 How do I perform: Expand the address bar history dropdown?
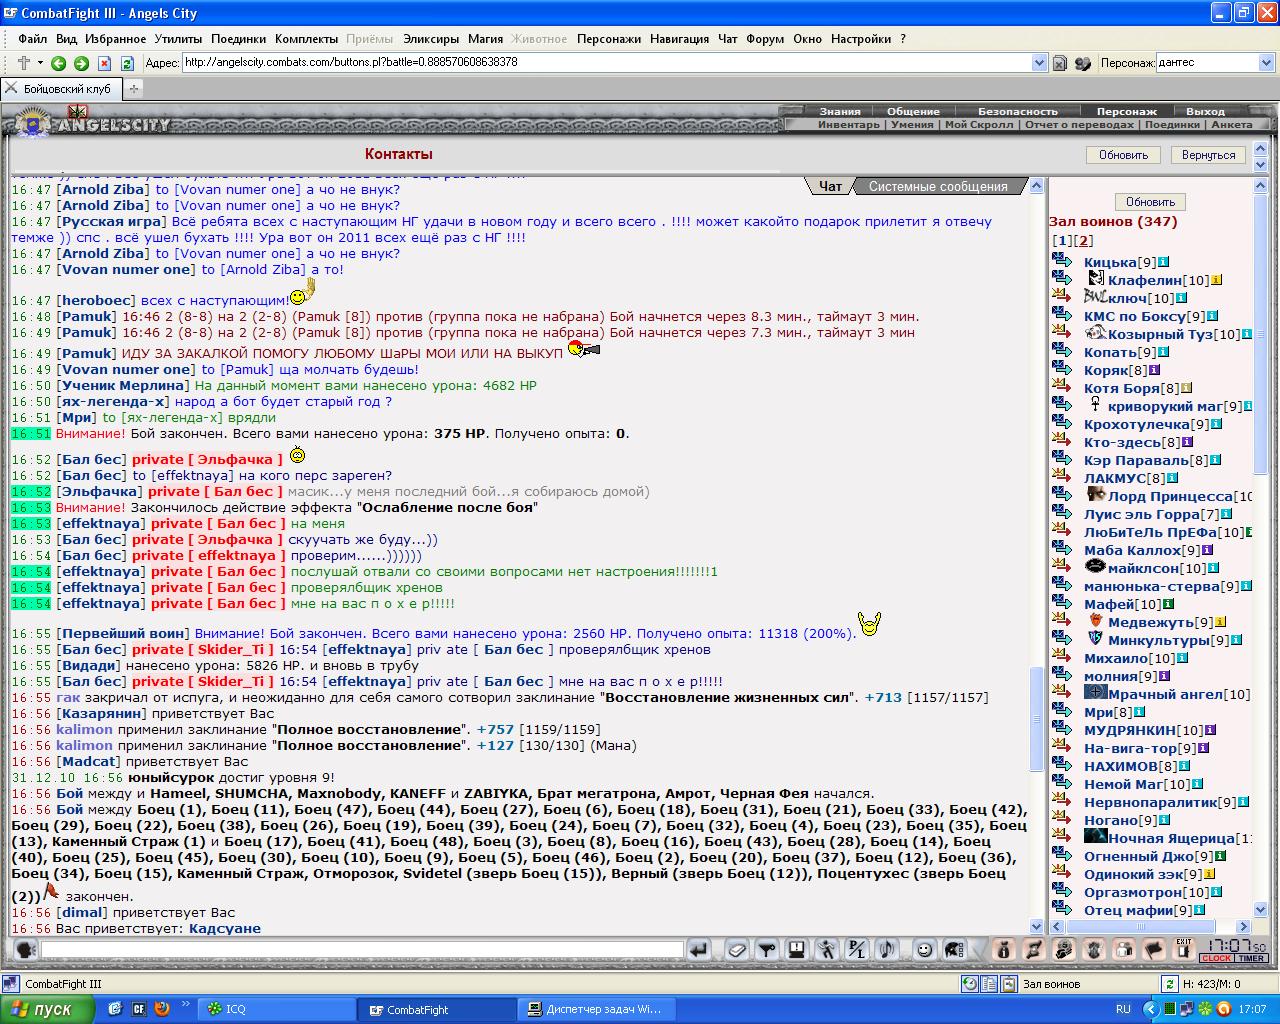[1039, 63]
